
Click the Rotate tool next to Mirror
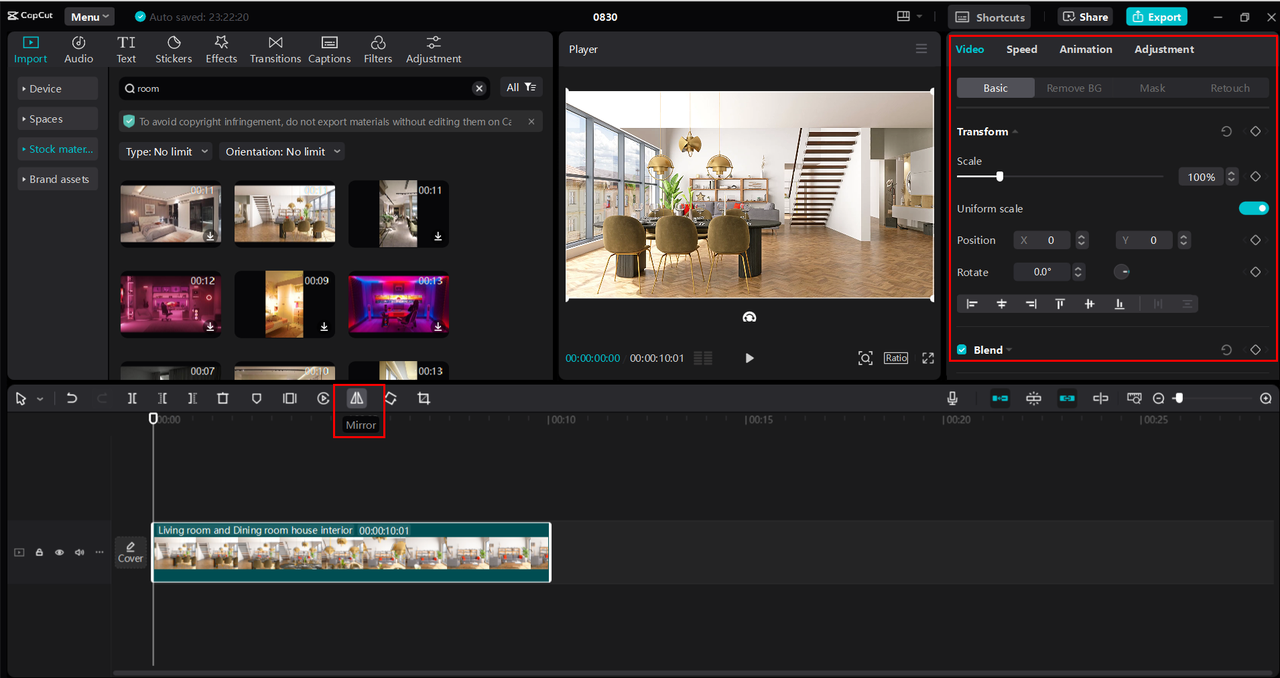391,398
